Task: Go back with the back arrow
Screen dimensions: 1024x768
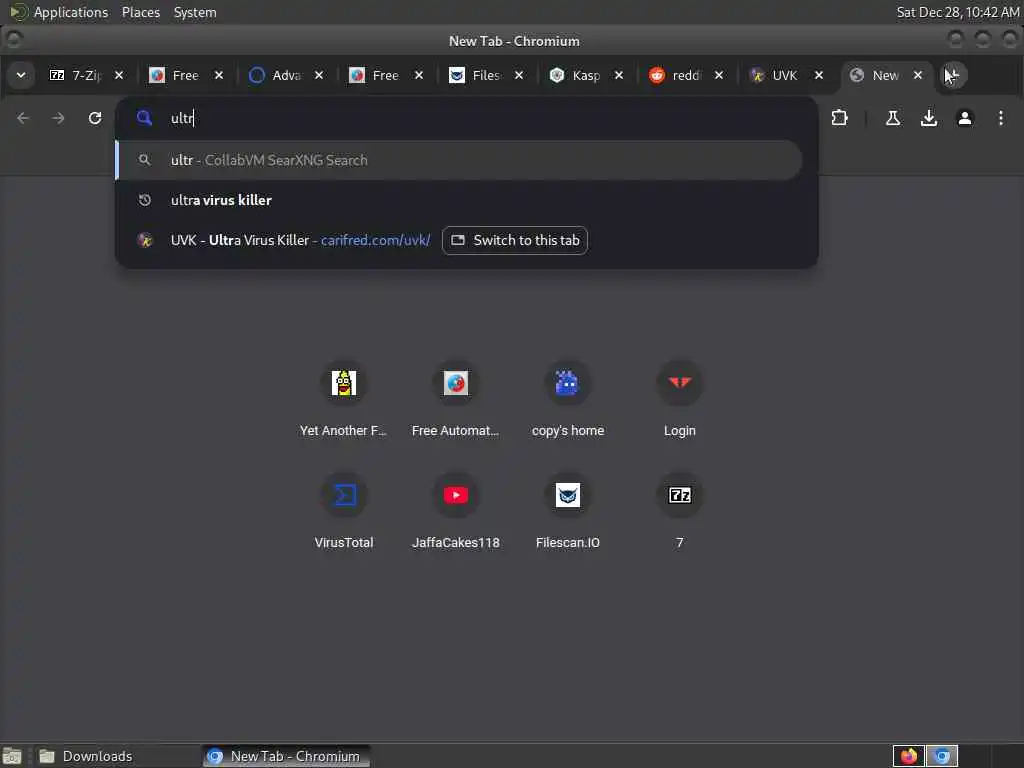Action: click(x=23, y=118)
